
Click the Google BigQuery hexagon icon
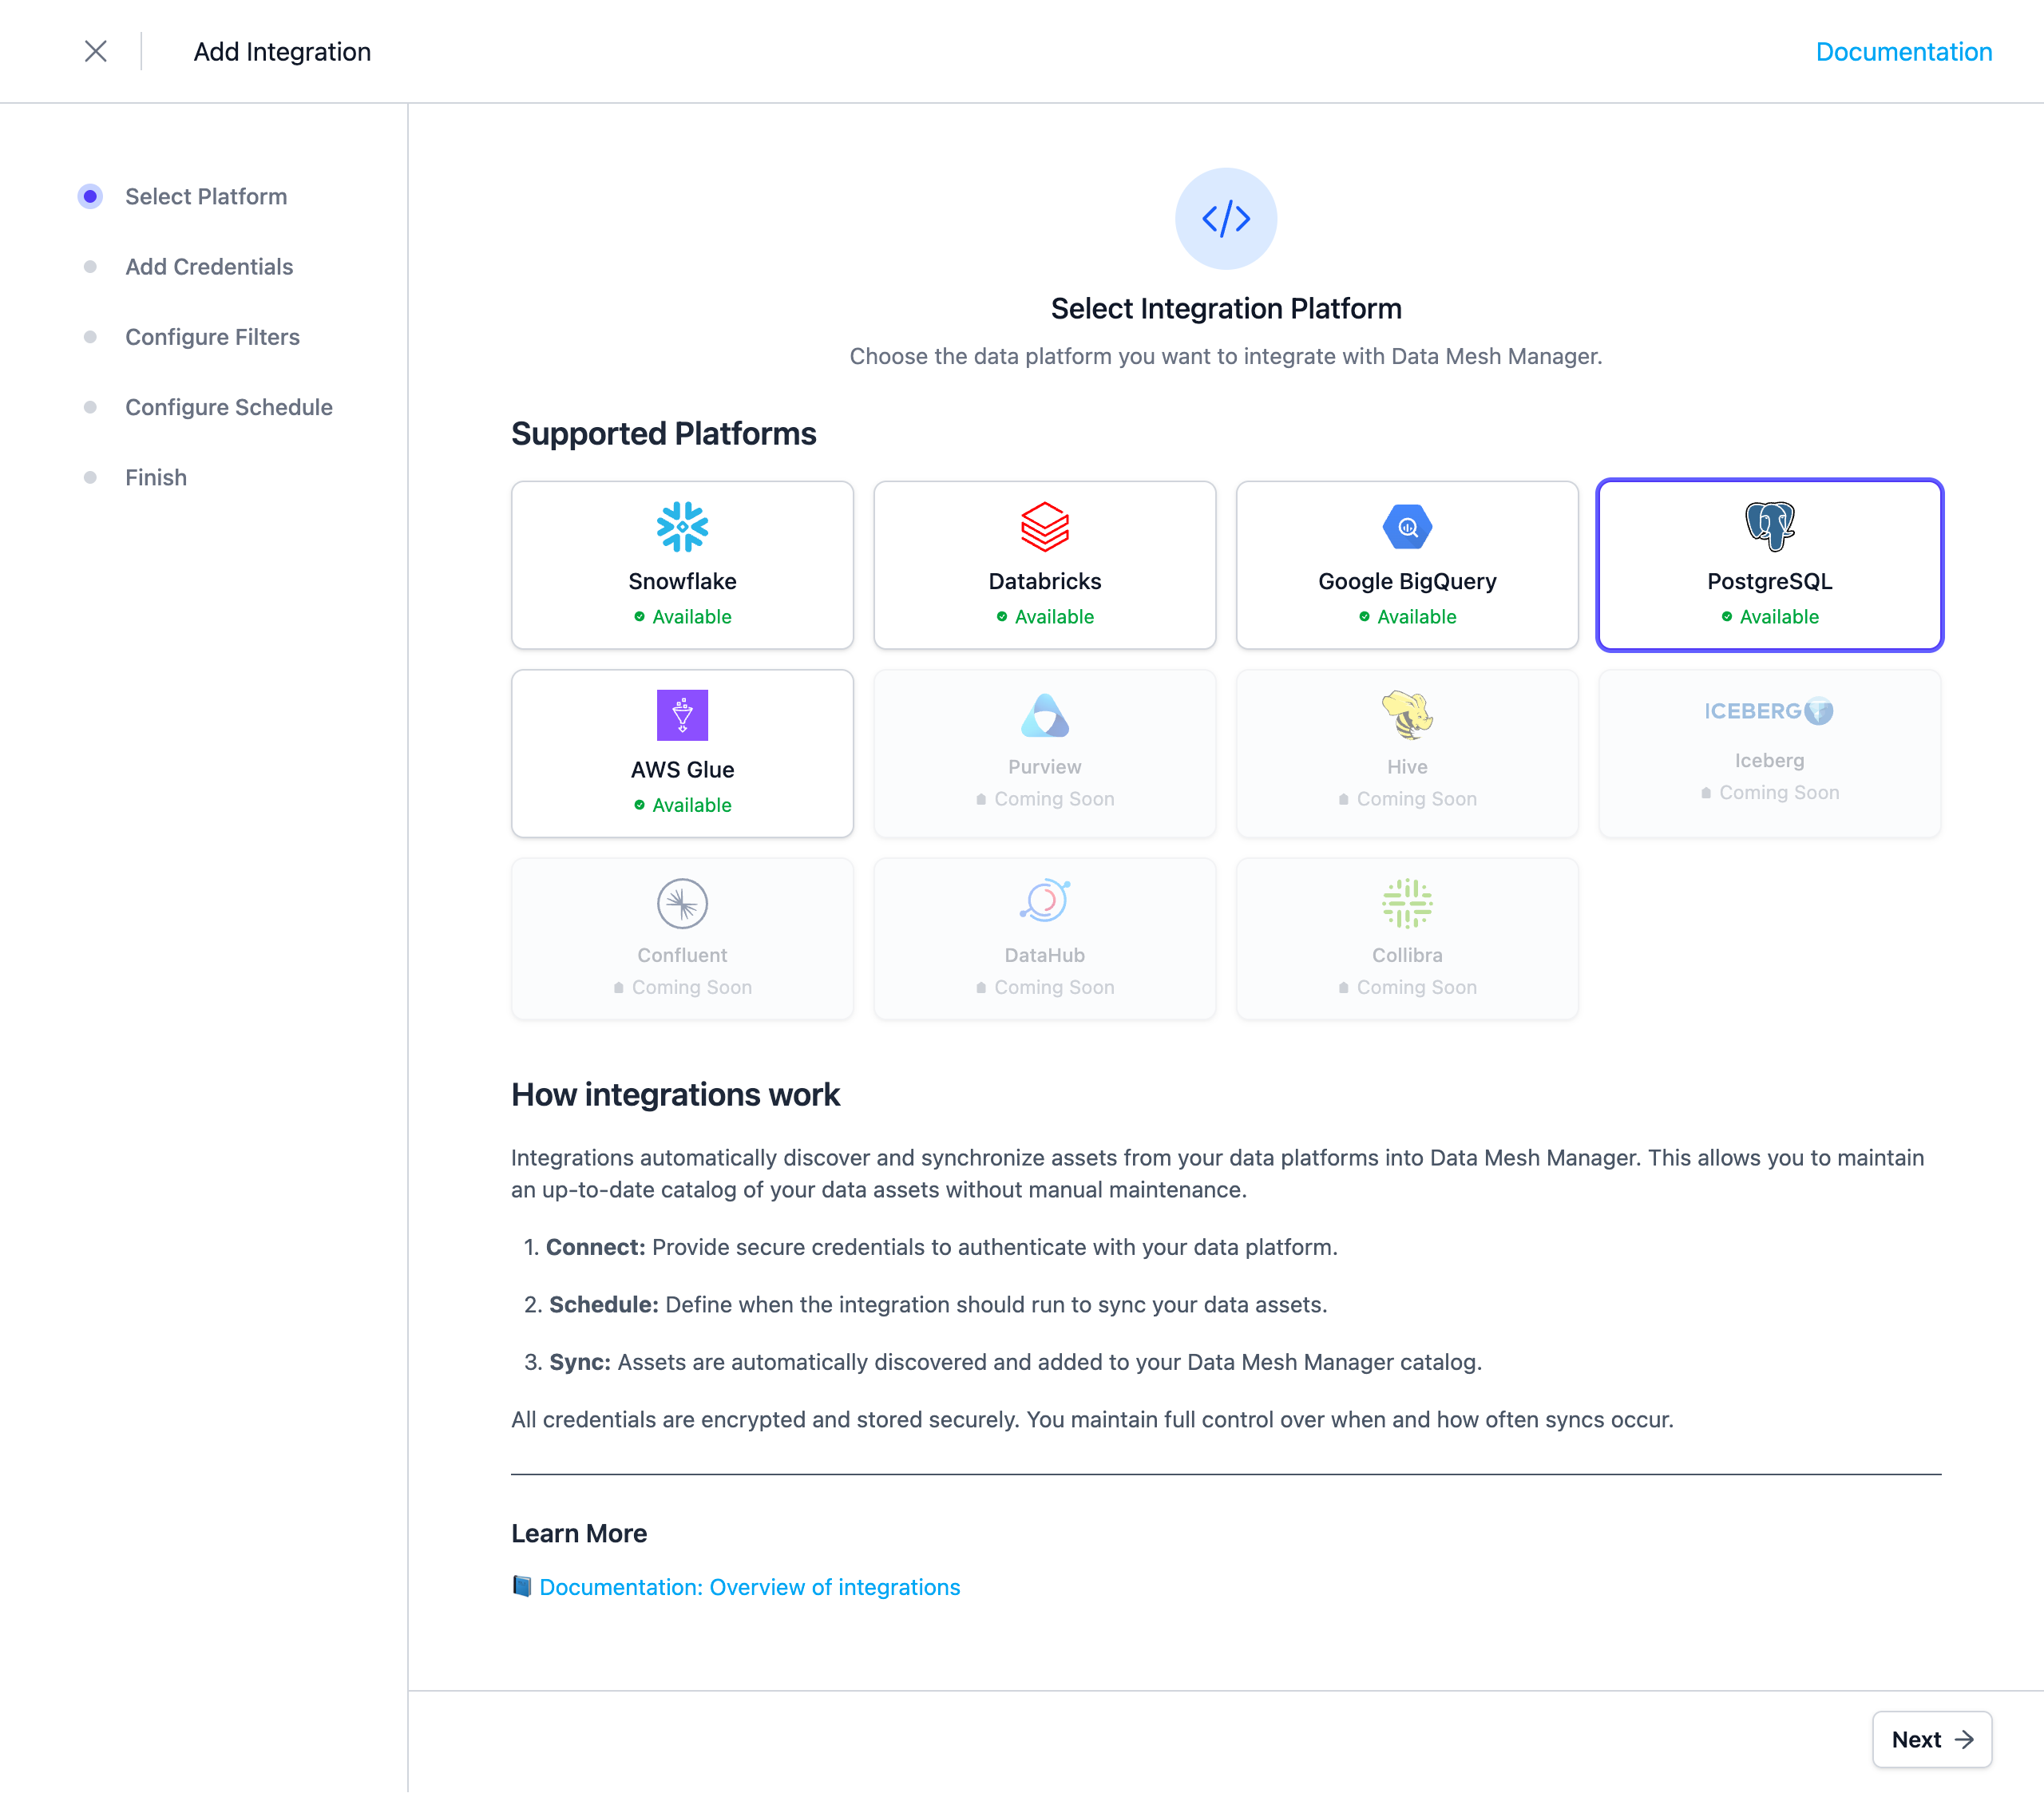[x=1407, y=525]
